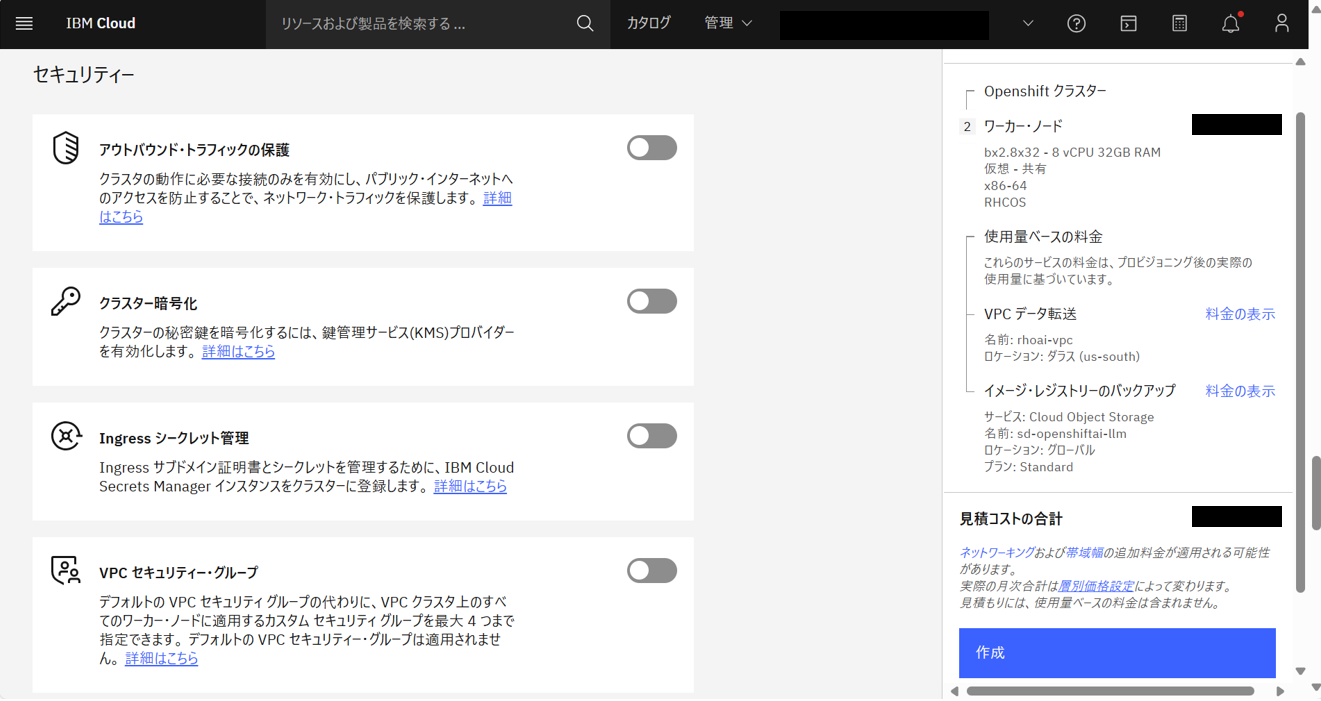Open the help question mark icon
Screen dimensions: 1321x701
pyautogui.click(x=1076, y=24)
